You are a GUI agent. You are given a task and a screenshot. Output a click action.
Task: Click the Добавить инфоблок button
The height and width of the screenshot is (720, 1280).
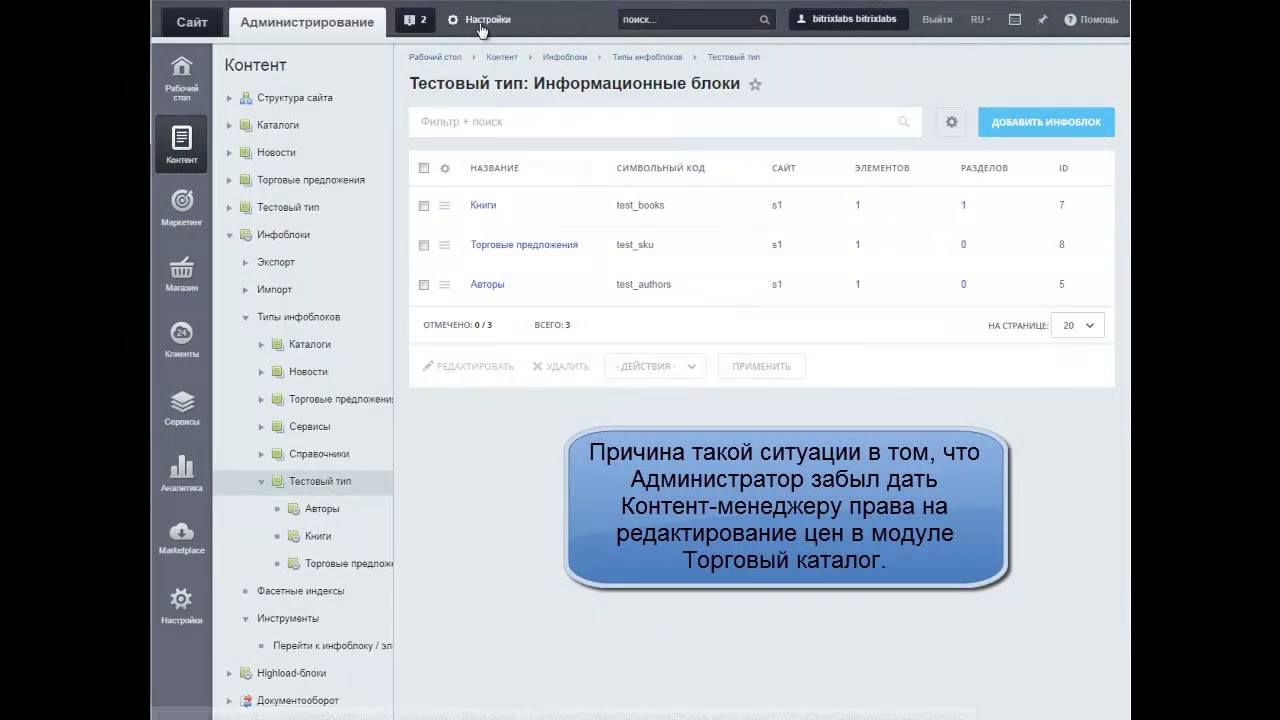click(x=1046, y=122)
